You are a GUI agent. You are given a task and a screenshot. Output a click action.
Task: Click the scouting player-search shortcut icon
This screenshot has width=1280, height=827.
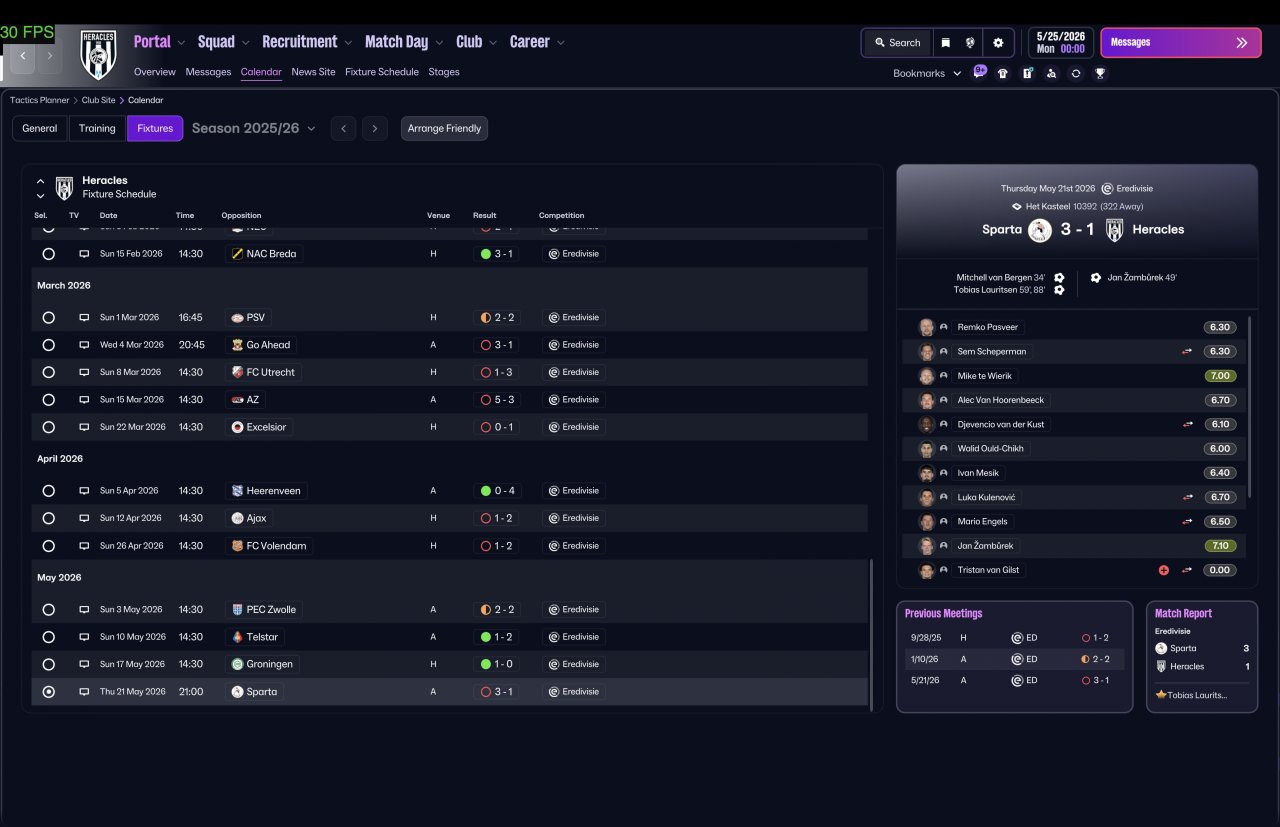pos(1051,73)
